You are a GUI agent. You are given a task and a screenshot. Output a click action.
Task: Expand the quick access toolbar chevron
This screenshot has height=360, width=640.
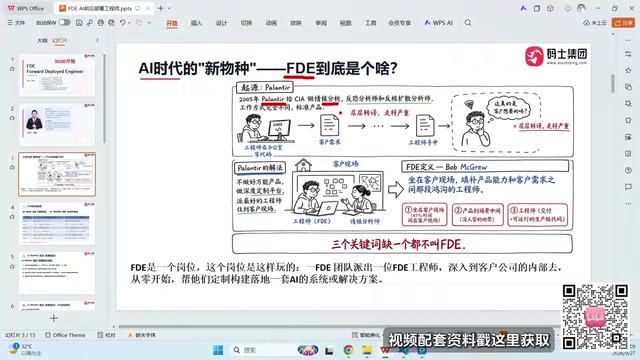pos(149,23)
